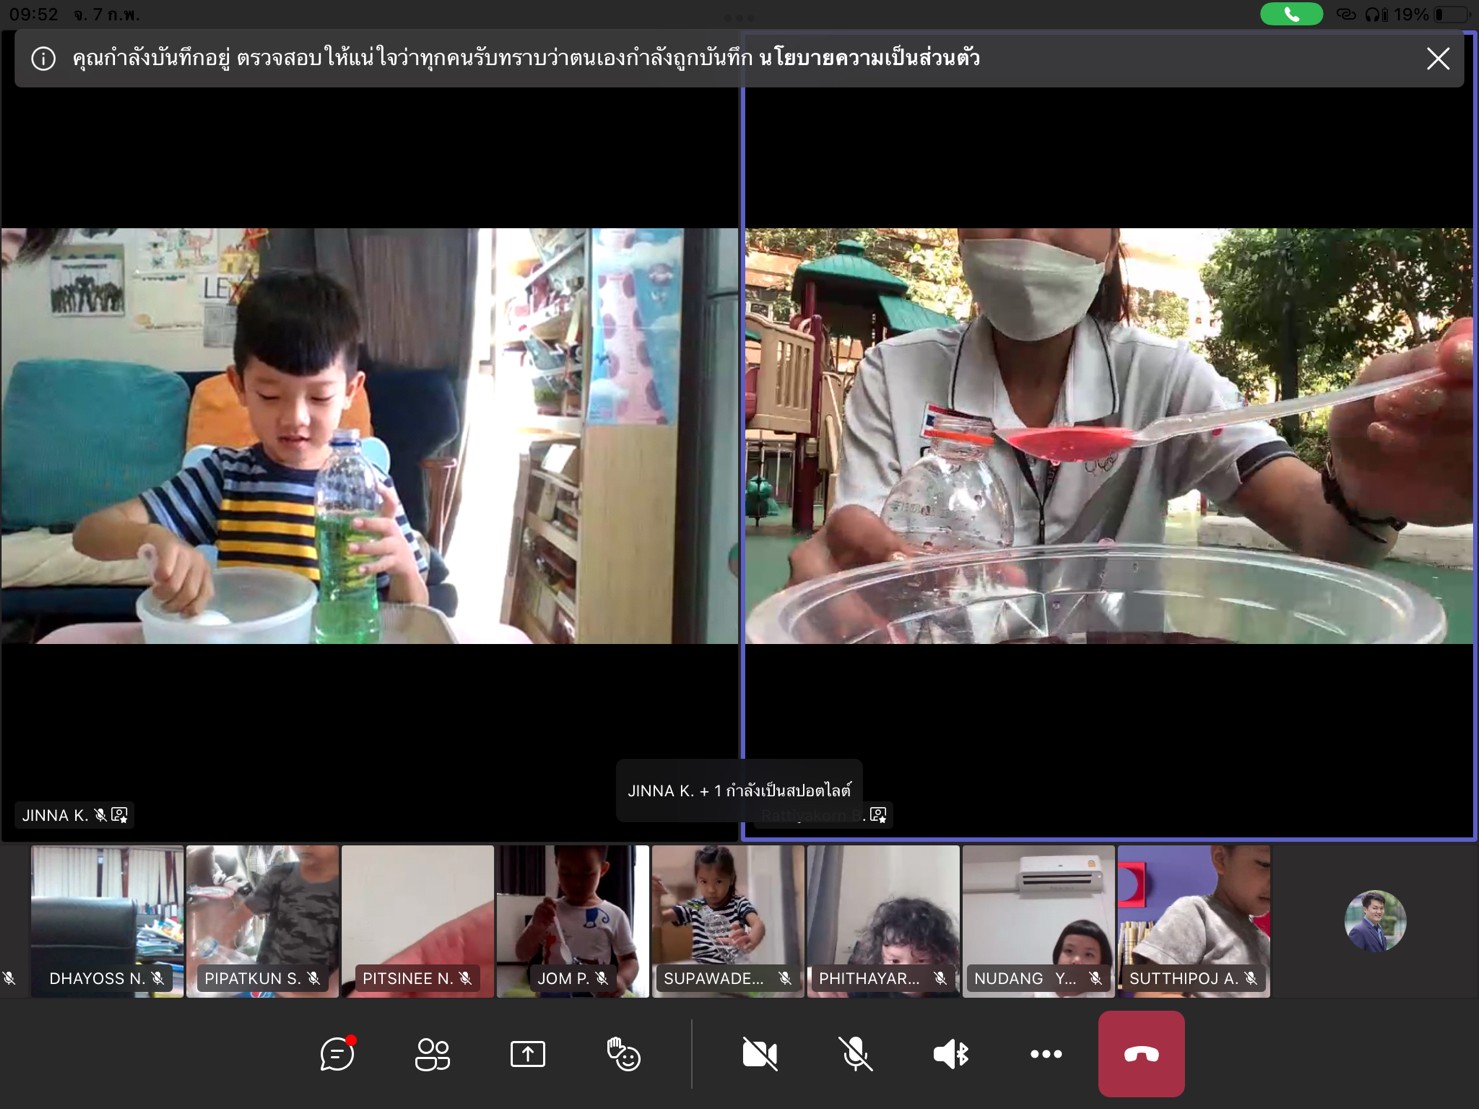The image size is (1479, 1109).
Task: Select JOM P. participant video tile
Action: [x=573, y=920]
